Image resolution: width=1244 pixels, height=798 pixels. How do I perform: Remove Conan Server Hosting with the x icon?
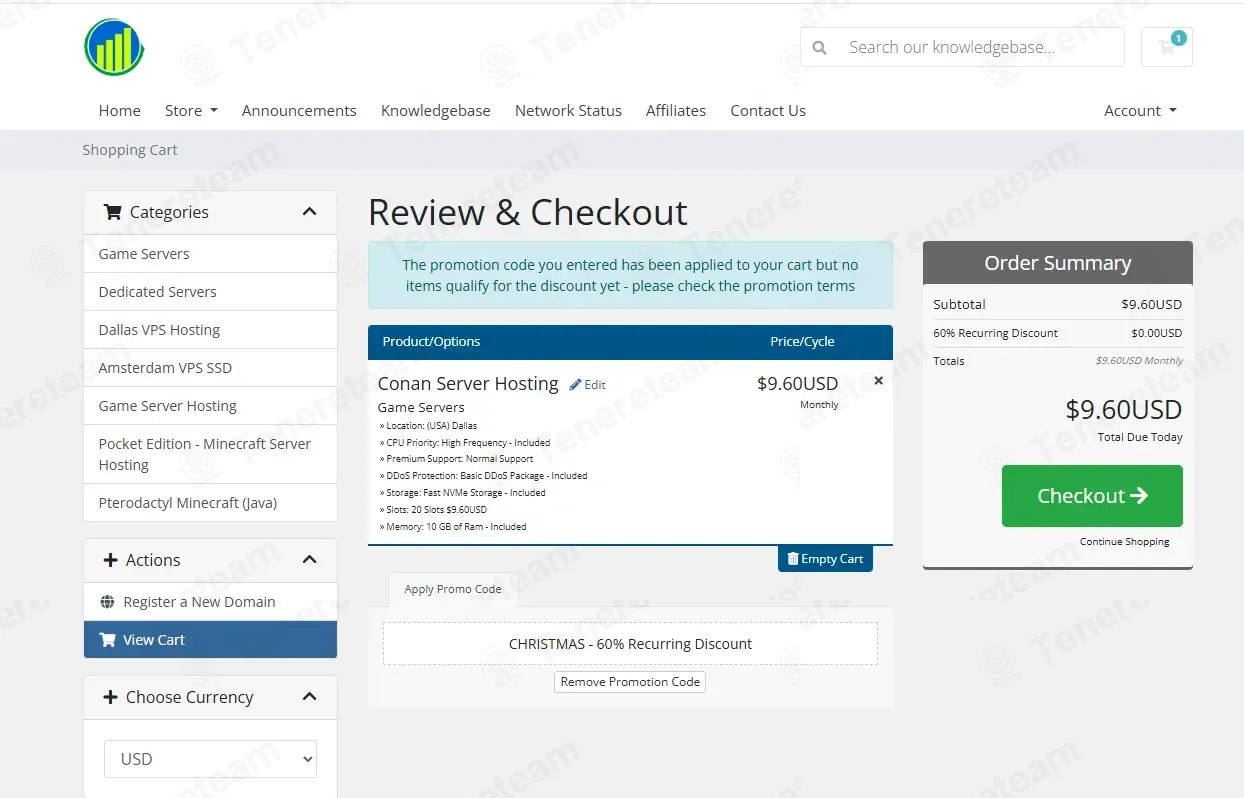878,381
